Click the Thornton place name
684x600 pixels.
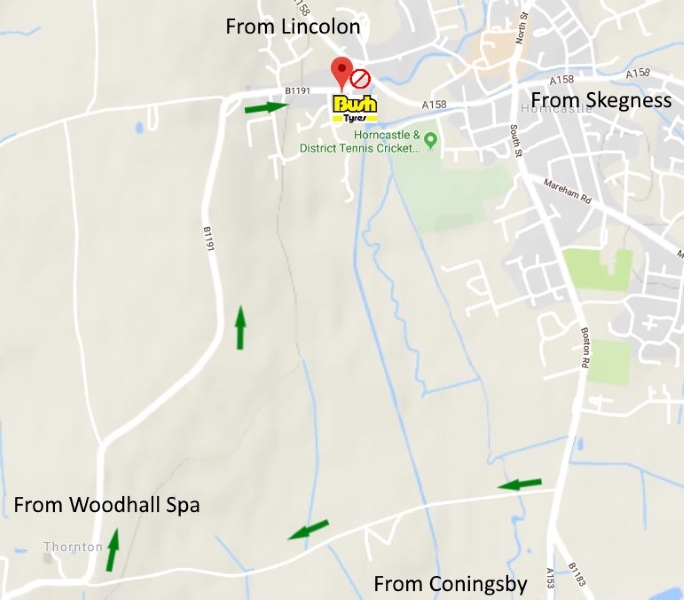73,546
